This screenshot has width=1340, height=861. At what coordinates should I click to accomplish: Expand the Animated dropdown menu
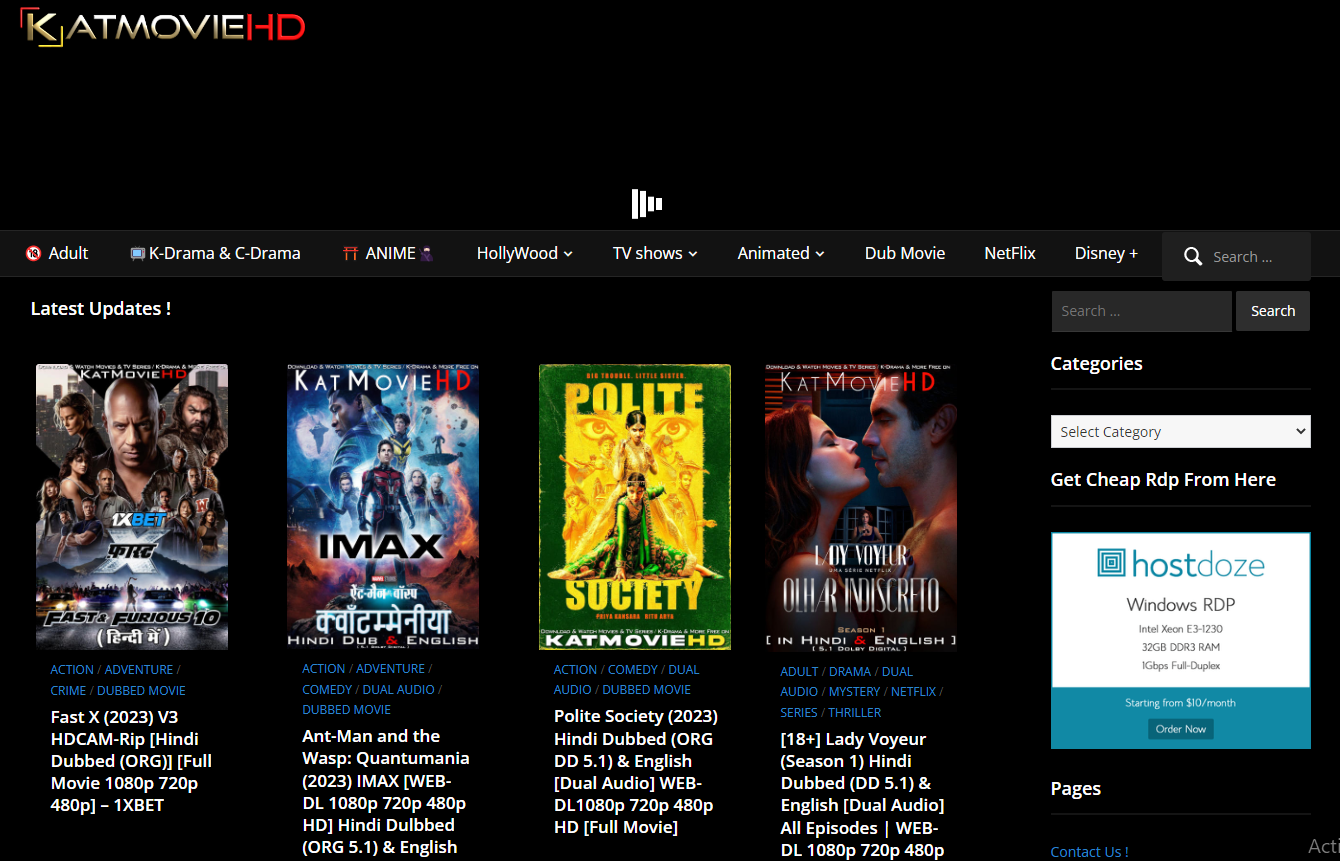coord(781,254)
